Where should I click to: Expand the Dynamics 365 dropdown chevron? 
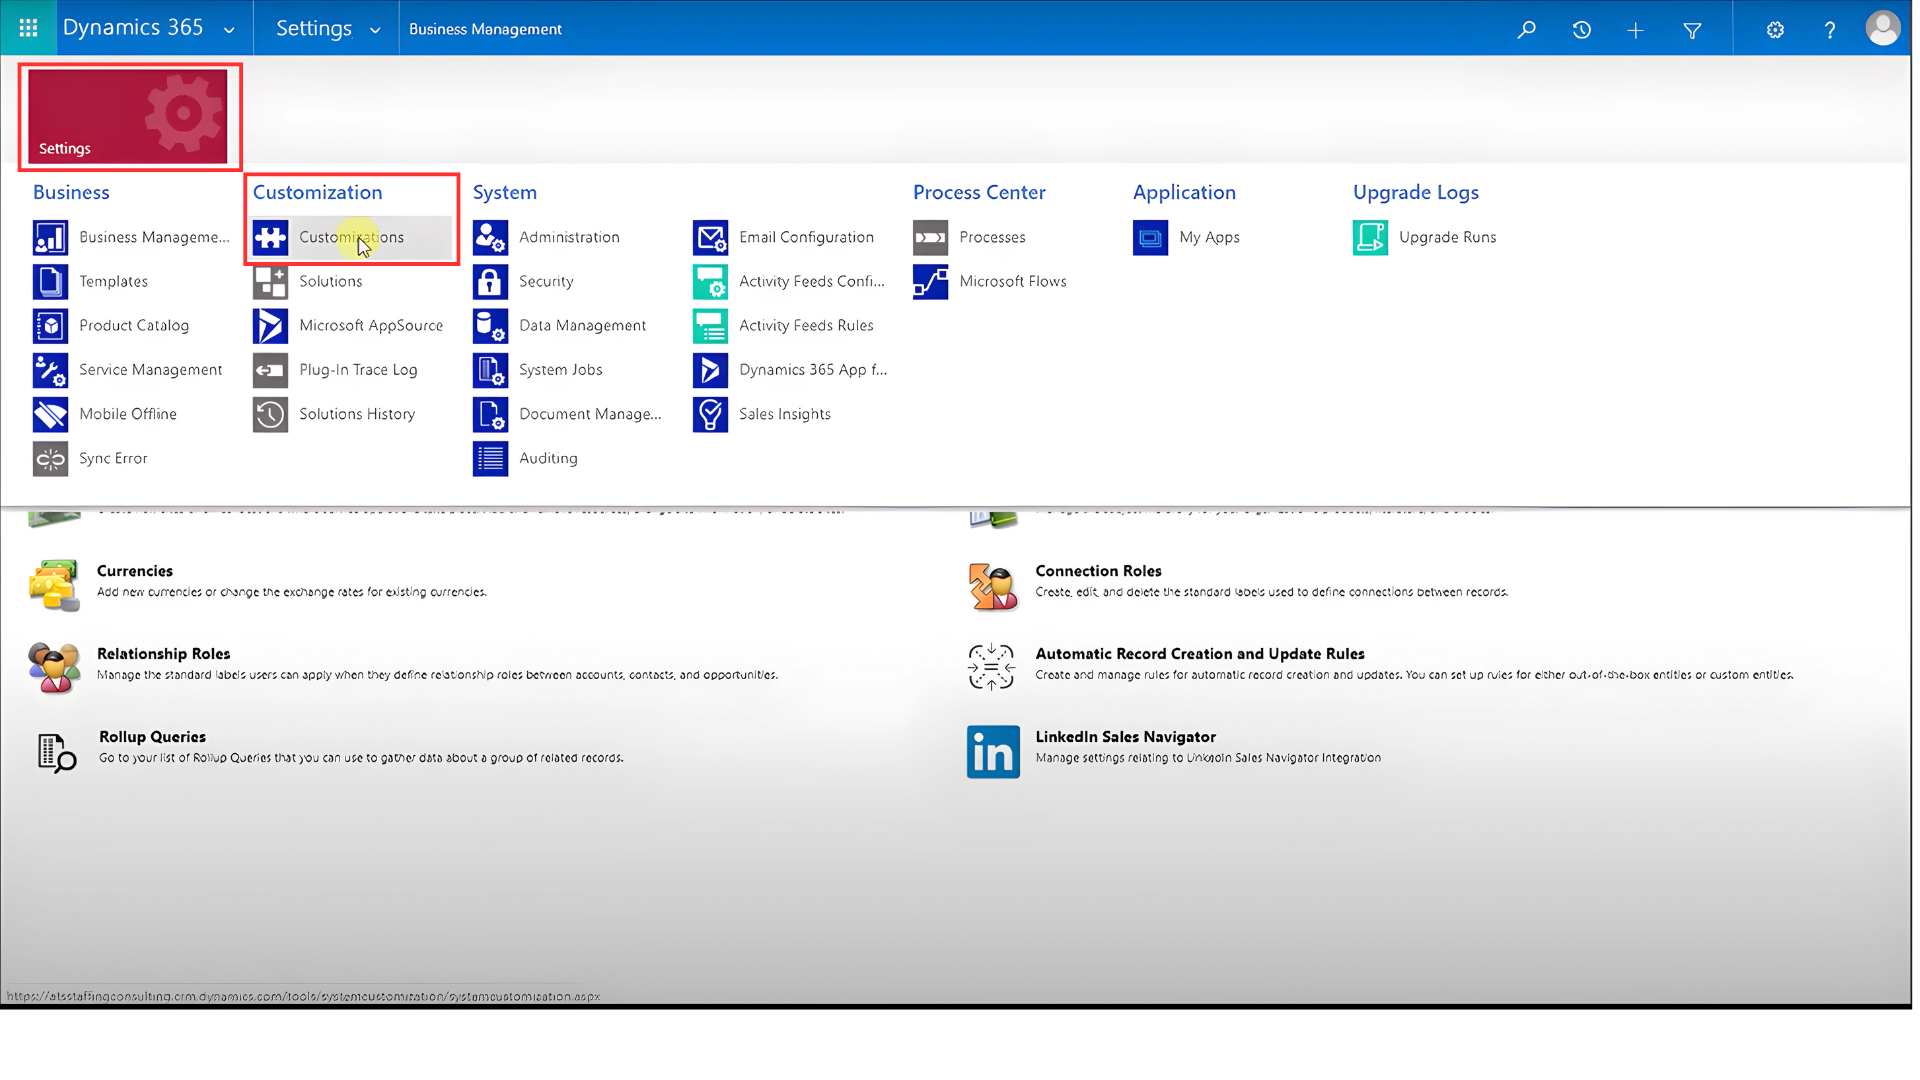coord(229,30)
